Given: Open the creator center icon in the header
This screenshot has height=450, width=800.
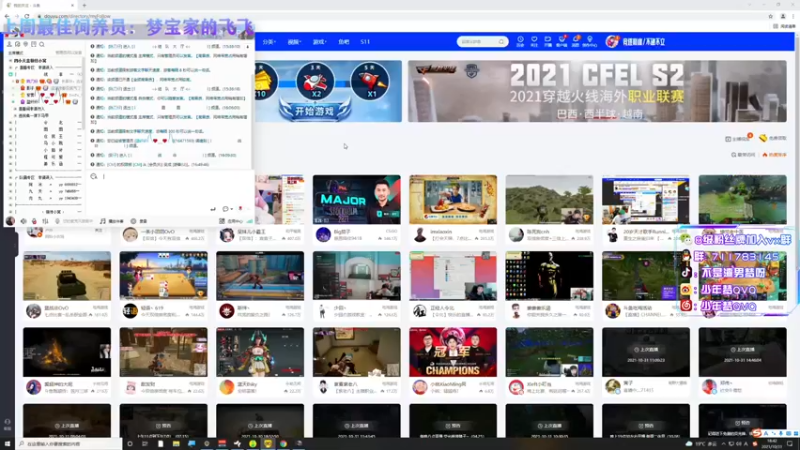Looking at the screenshot, I should point(589,41).
